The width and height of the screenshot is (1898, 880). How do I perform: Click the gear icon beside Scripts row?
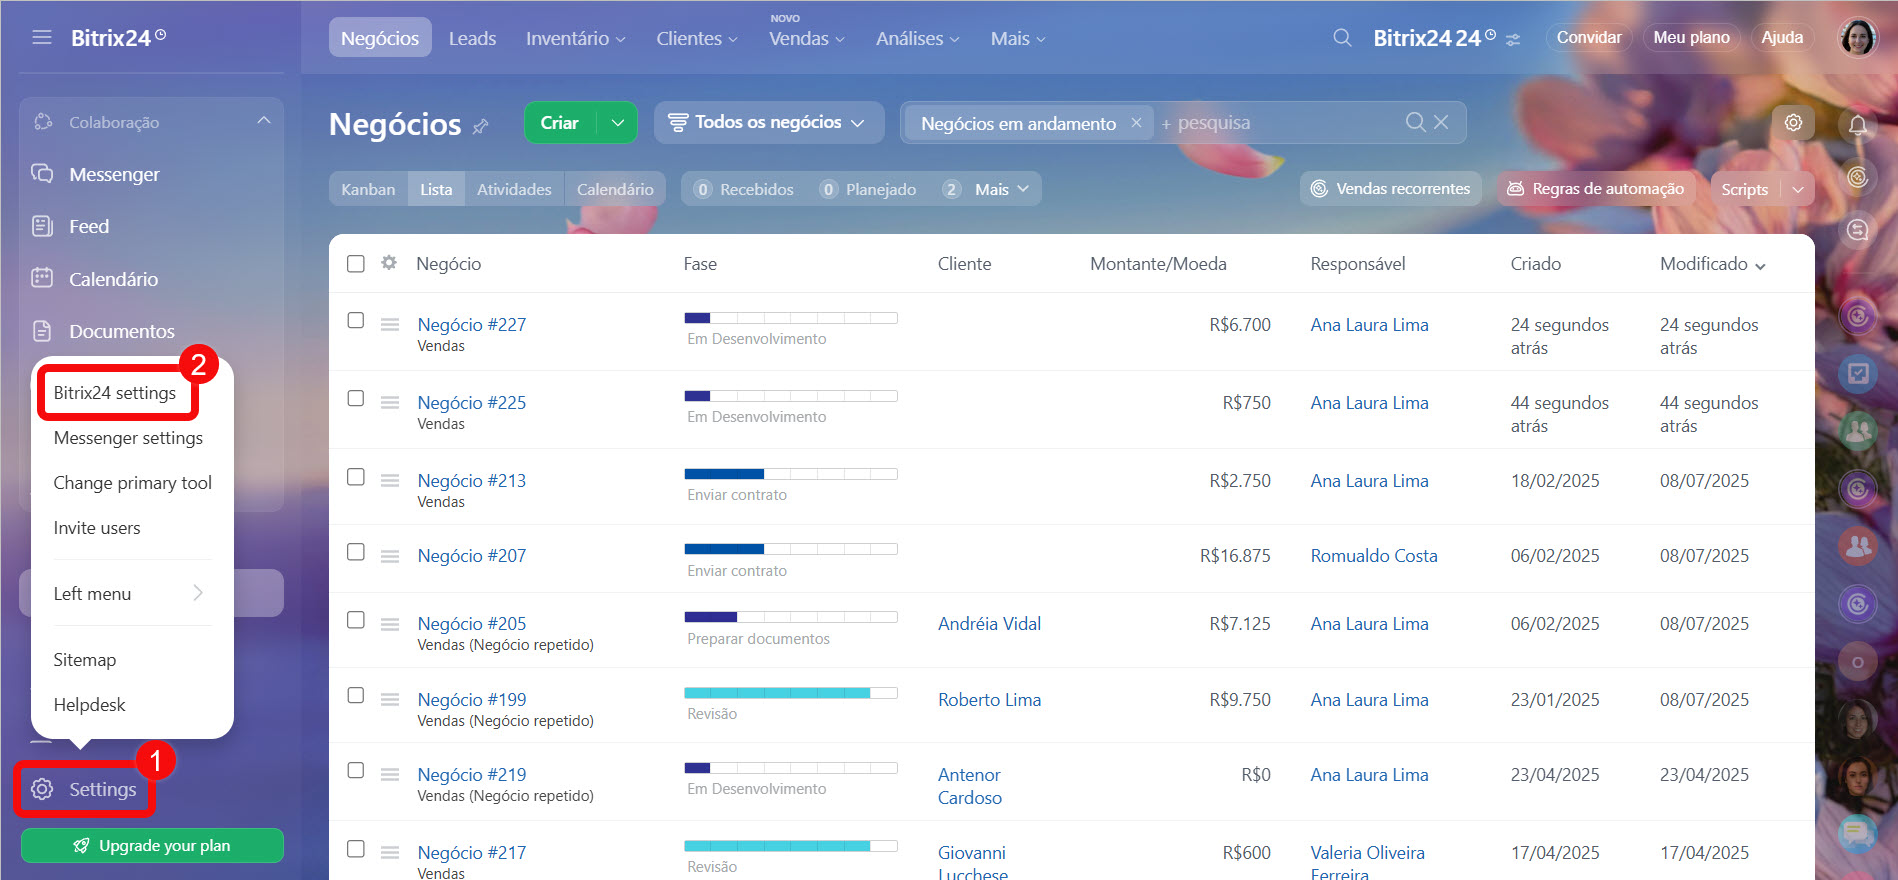[x=1793, y=122]
